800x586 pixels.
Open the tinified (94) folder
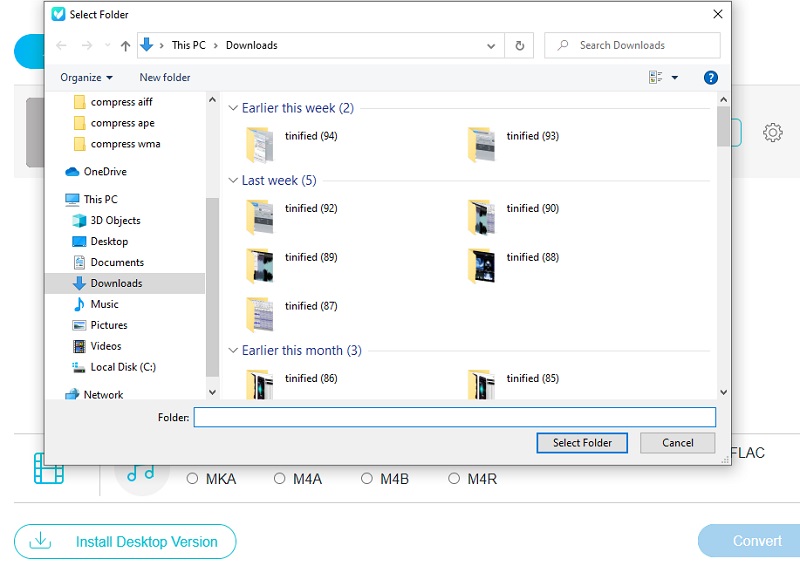tap(259, 145)
